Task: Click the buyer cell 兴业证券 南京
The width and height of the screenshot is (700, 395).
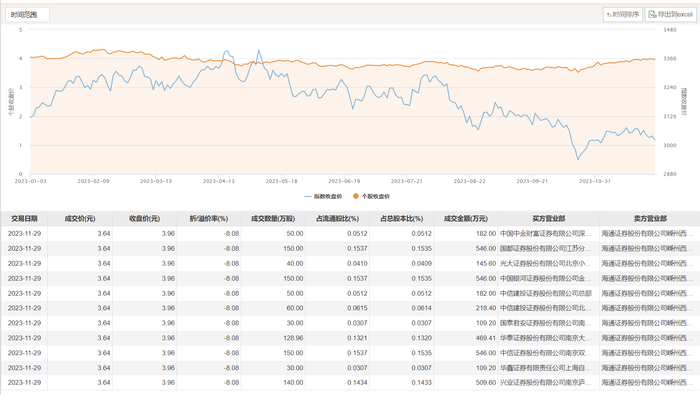Action: click(x=546, y=383)
